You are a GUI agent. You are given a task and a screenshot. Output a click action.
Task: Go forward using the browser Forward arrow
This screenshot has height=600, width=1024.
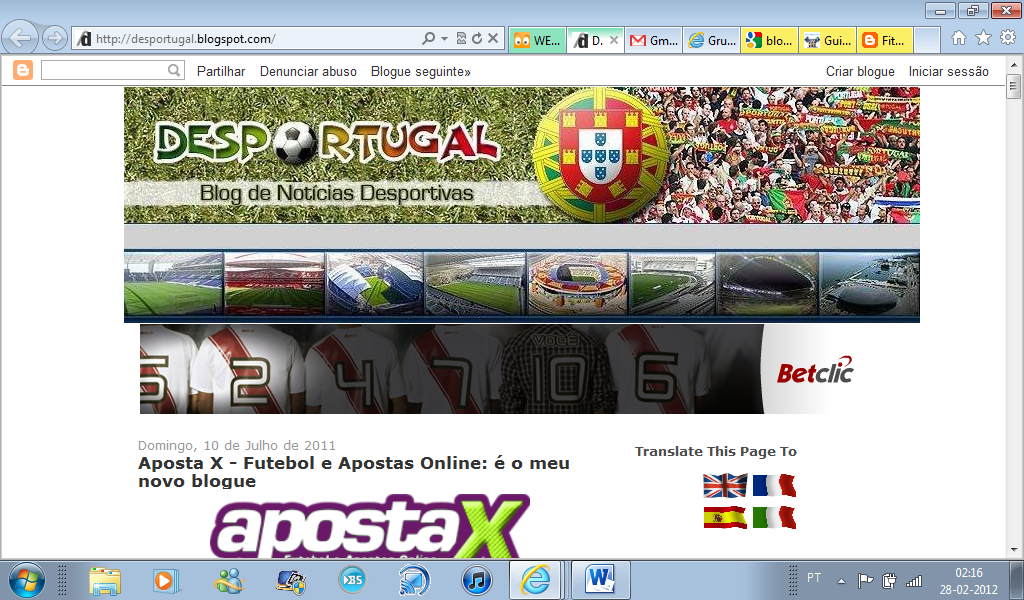click(55, 39)
